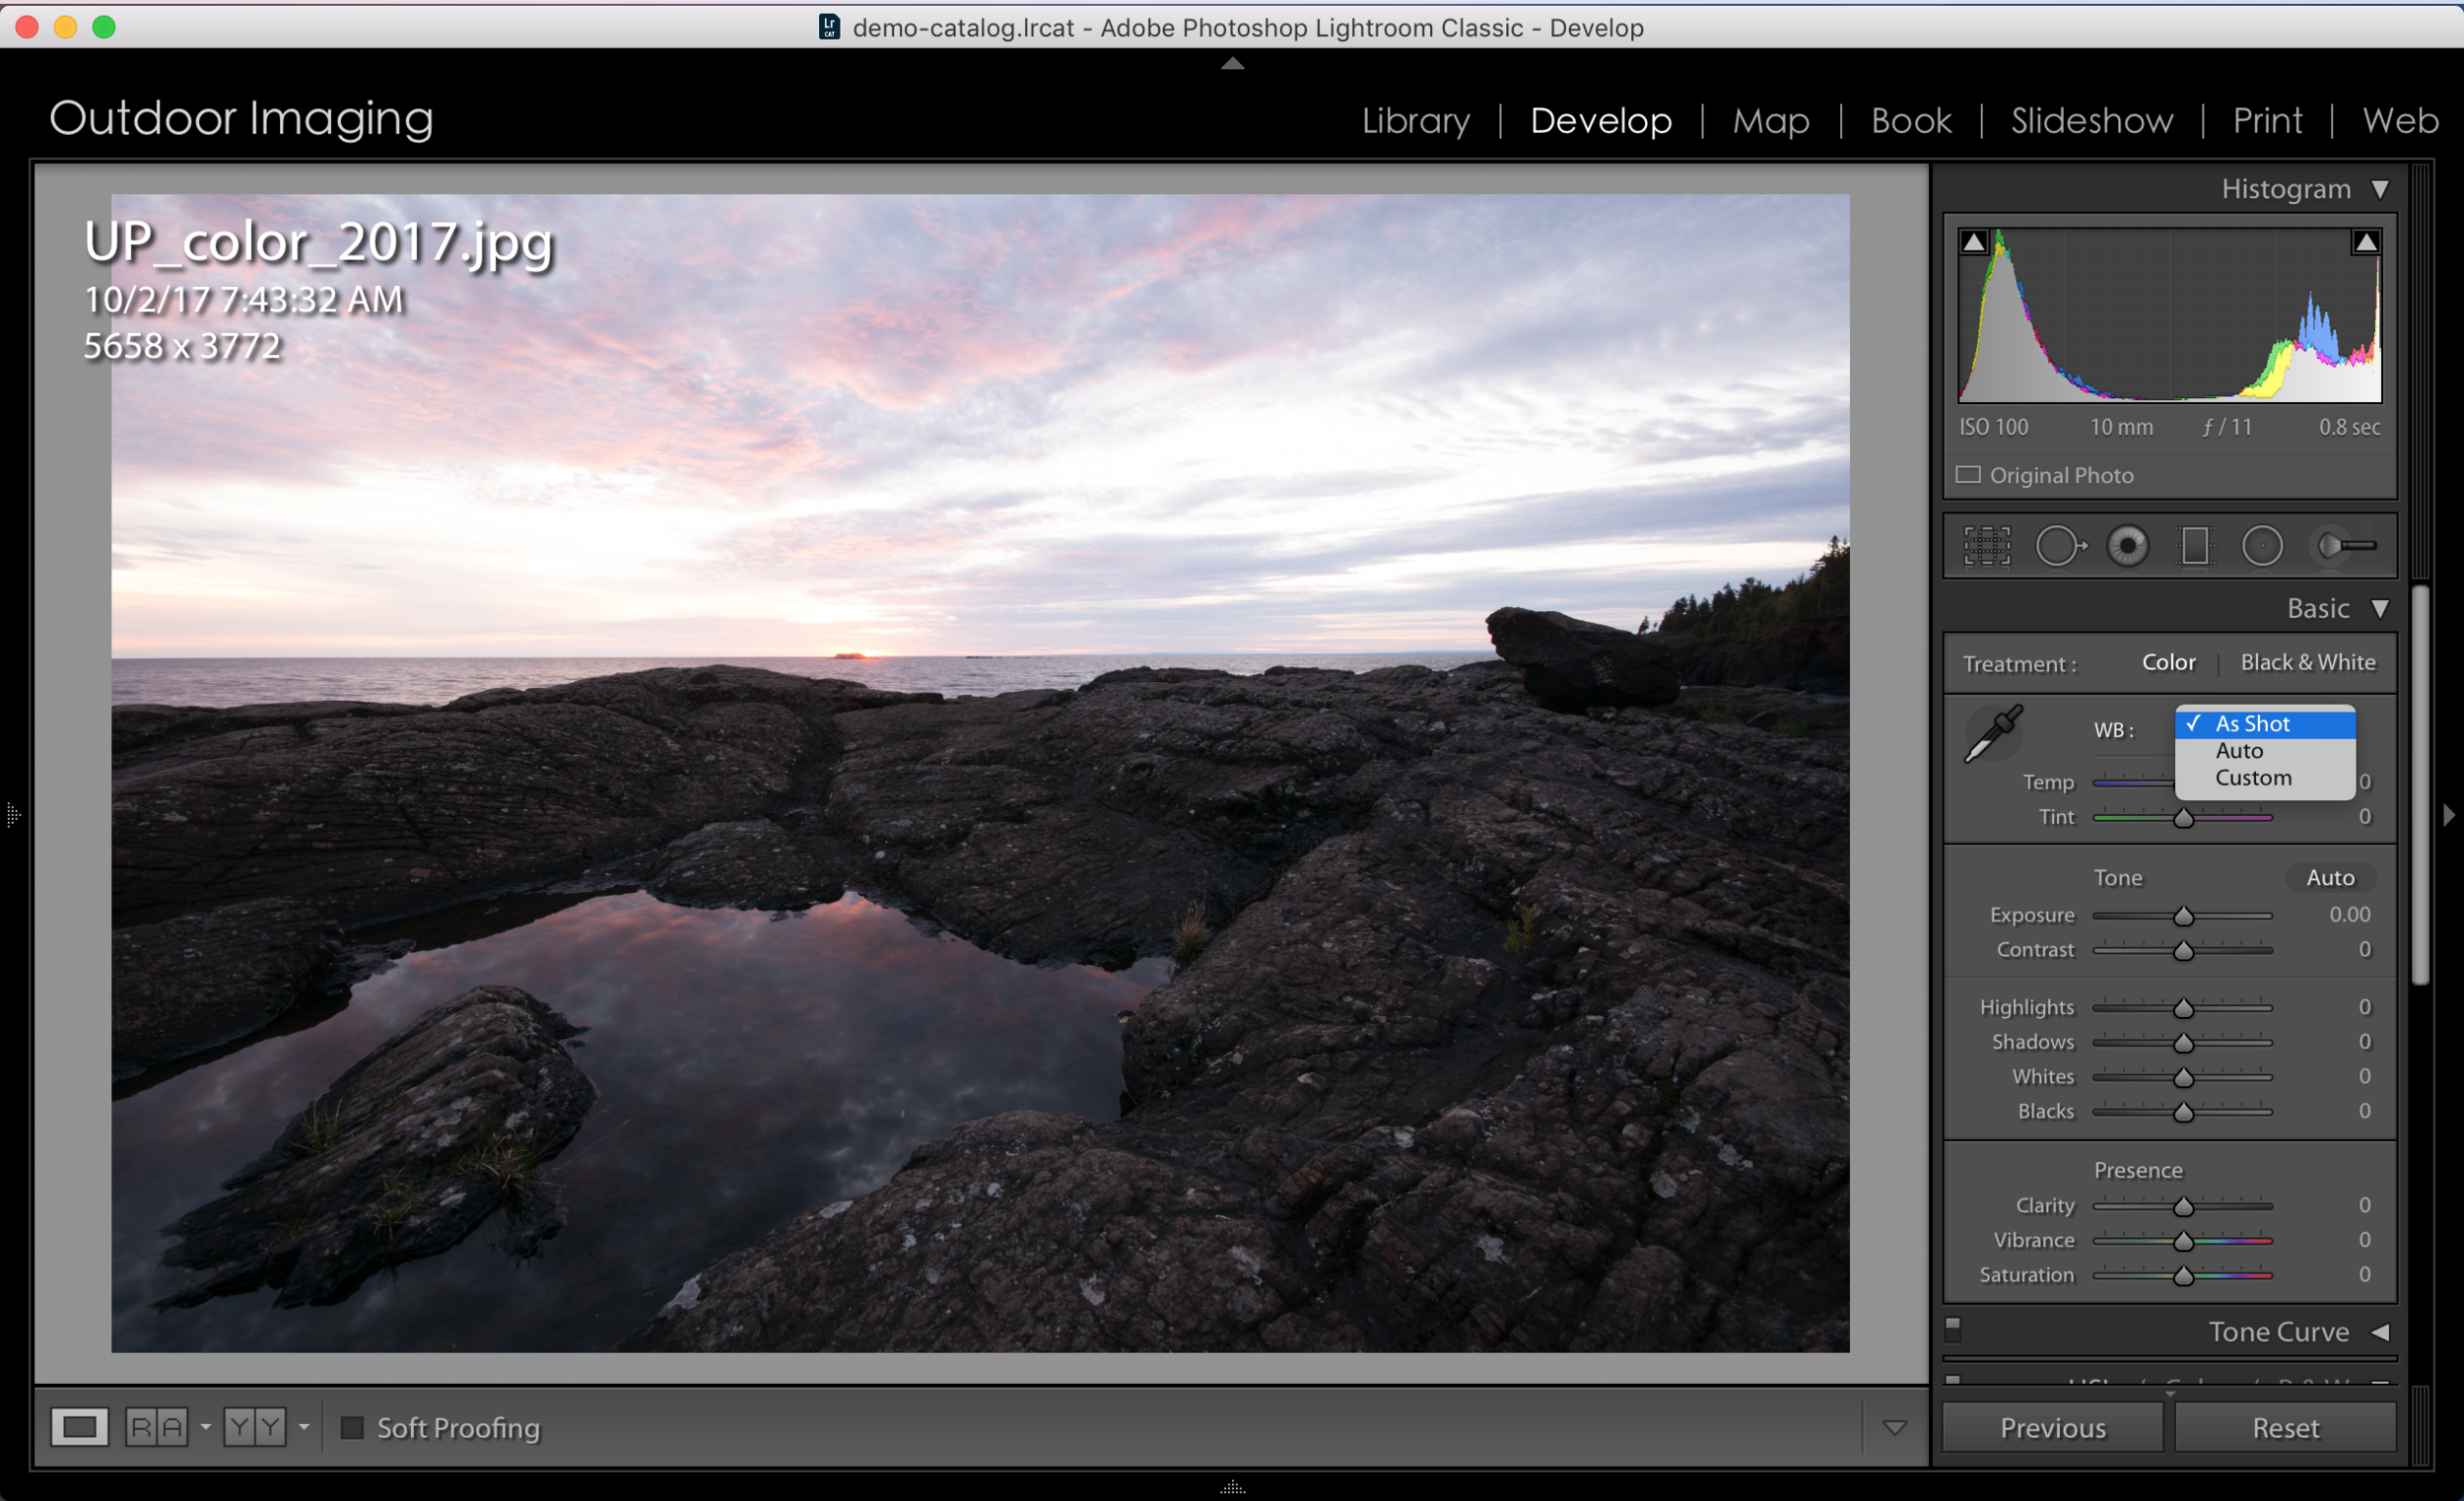
Task: Open the Web module
Action: point(2399,121)
